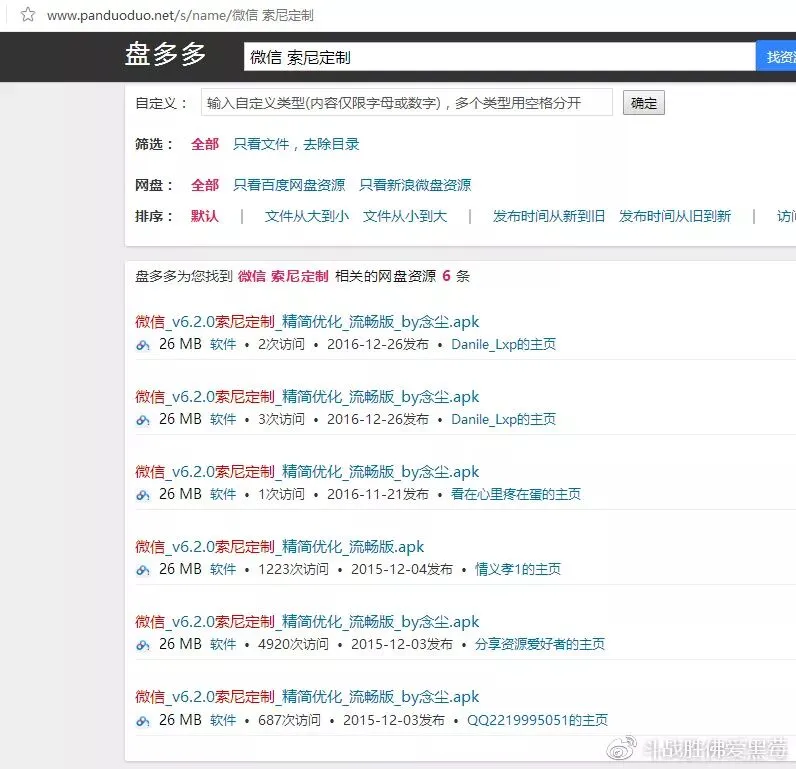Click cloud disk icon of 3次访问 result
Image resolution: width=796 pixels, height=769 pixels.
(x=143, y=420)
